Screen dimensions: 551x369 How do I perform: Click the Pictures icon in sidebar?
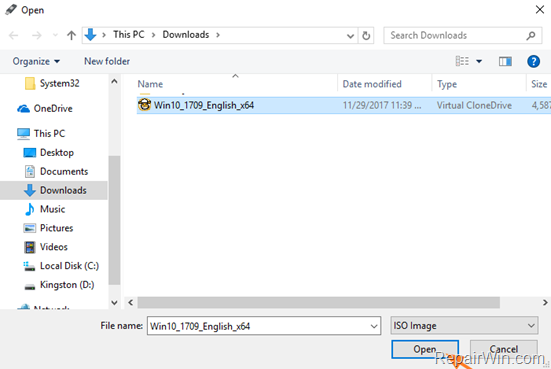click(x=30, y=228)
